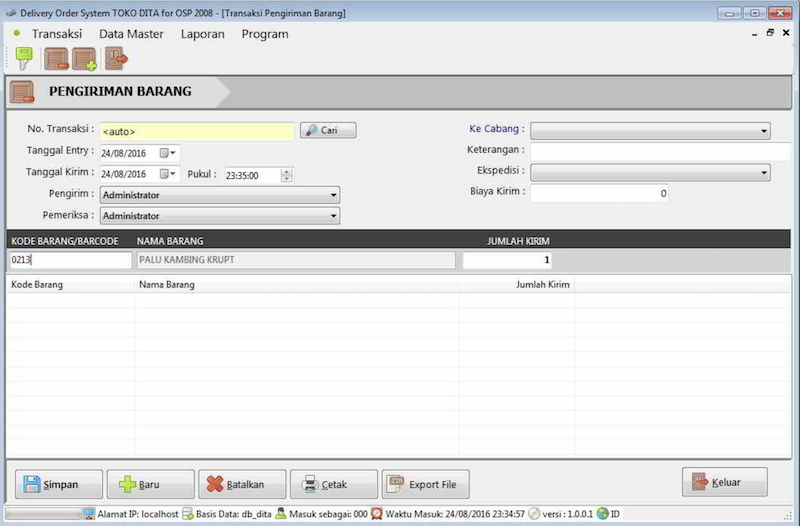Click the box with red minus toolbar icon
Image resolution: width=800 pixels, height=526 pixels.
(x=56, y=59)
